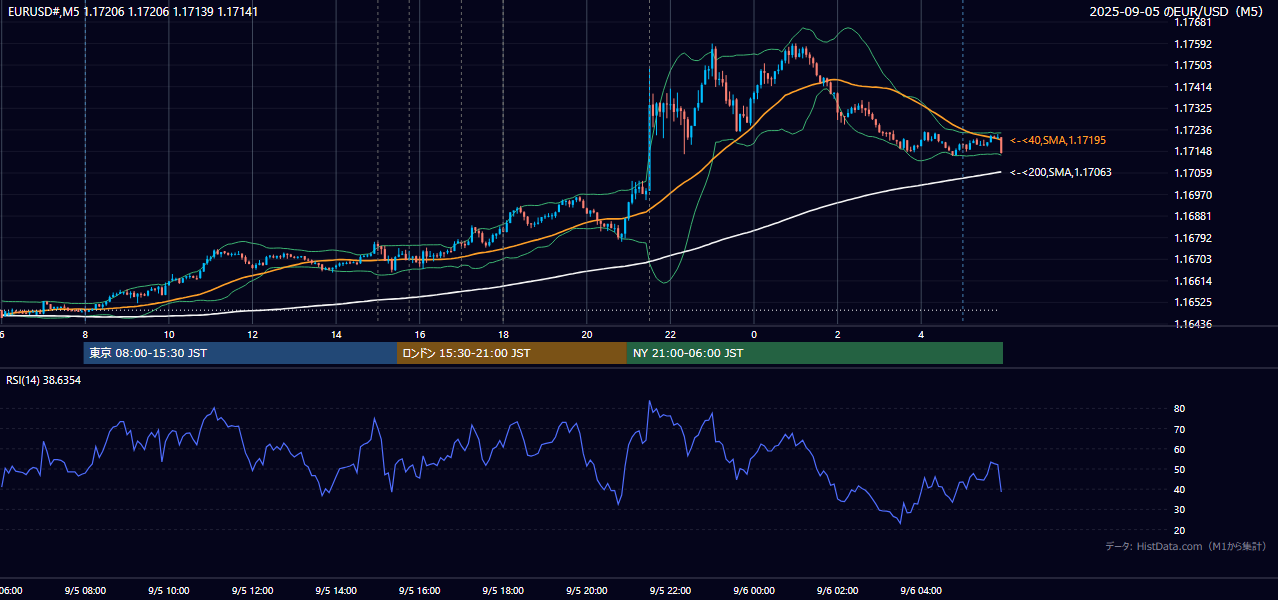
Task: Click price level 1.17325 on the price axis
Action: click(x=1192, y=108)
